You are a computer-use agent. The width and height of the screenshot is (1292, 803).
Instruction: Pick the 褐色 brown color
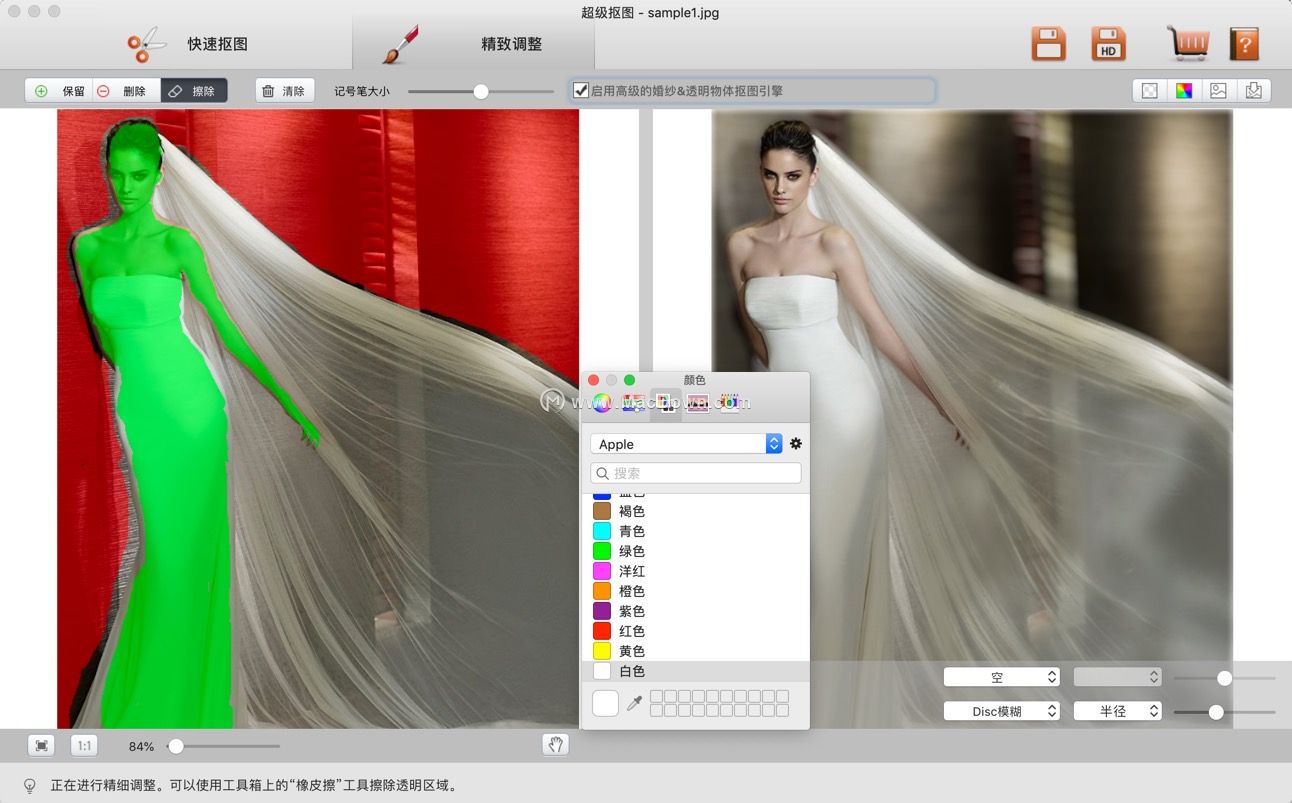pyautogui.click(x=695, y=511)
